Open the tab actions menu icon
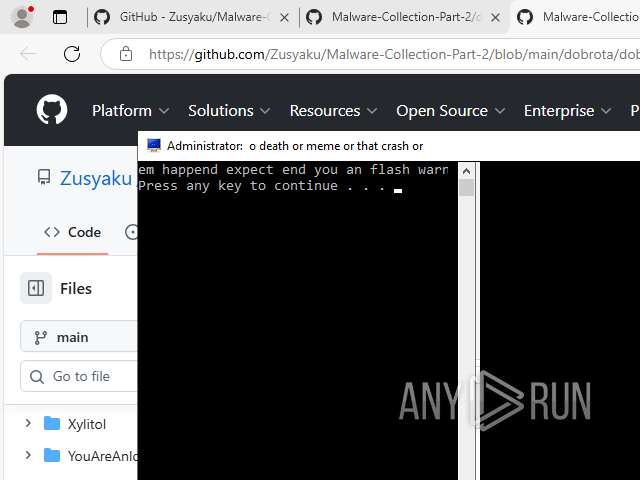Viewport: 640px width, 480px height. [60, 17]
